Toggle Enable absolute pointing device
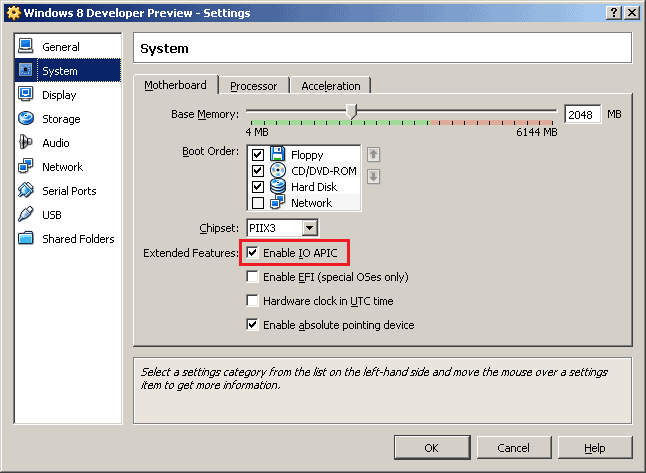Screen dimensions: 646x473 click(252, 324)
